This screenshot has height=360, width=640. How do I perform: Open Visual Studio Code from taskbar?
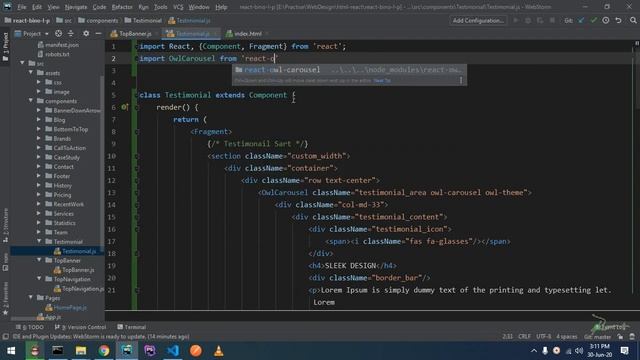pos(173,351)
